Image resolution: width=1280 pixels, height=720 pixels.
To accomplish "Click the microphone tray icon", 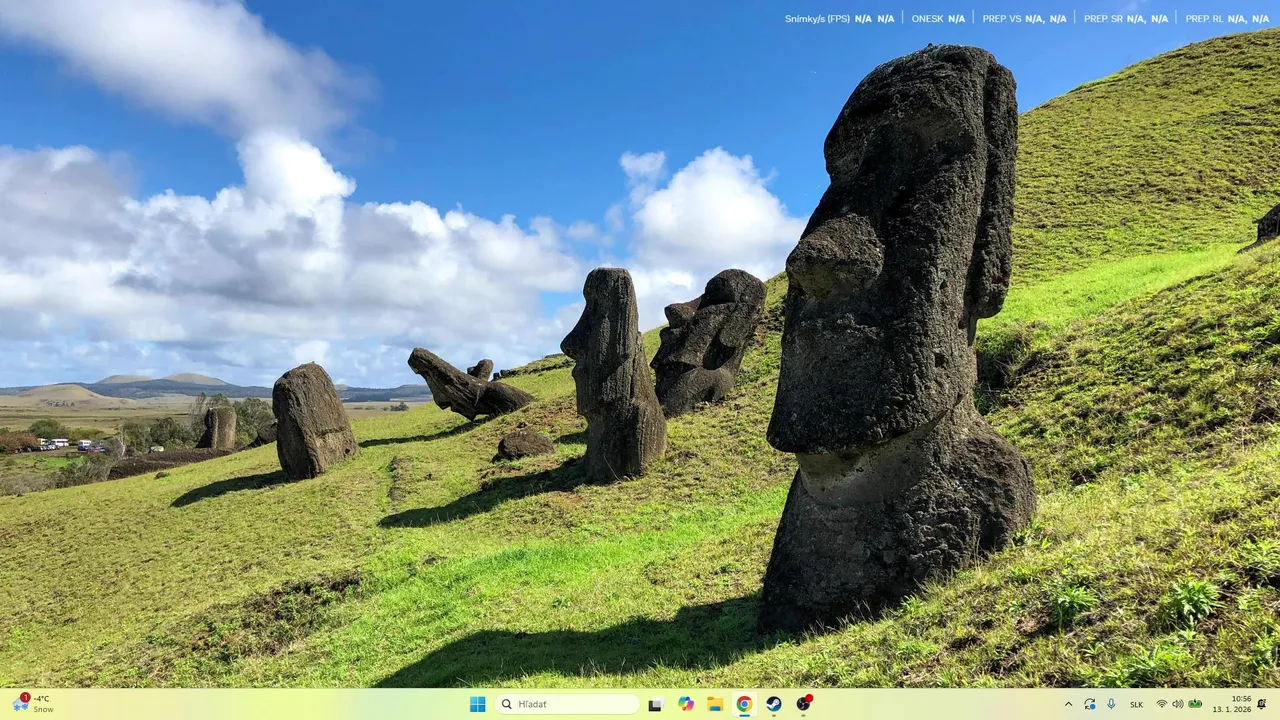I will 1111,704.
